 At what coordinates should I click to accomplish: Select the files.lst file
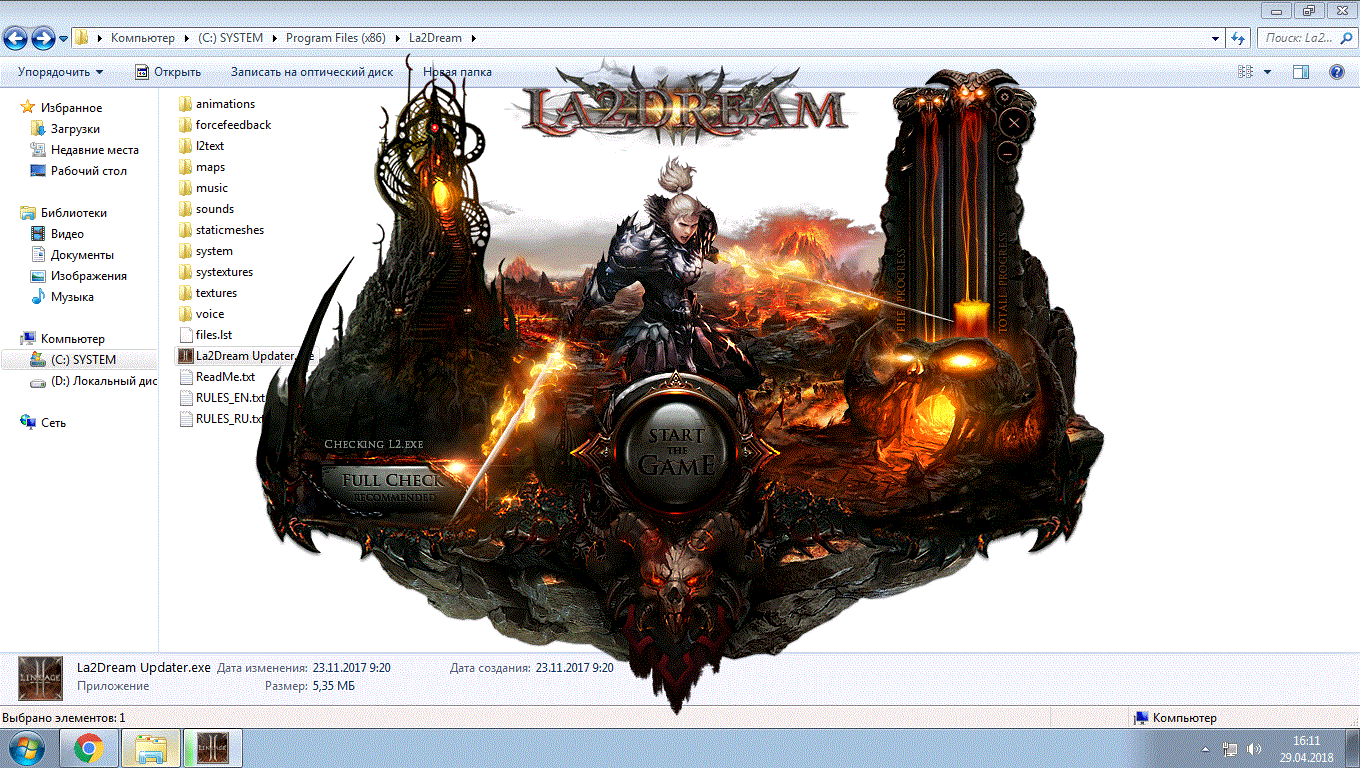coord(206,335)
